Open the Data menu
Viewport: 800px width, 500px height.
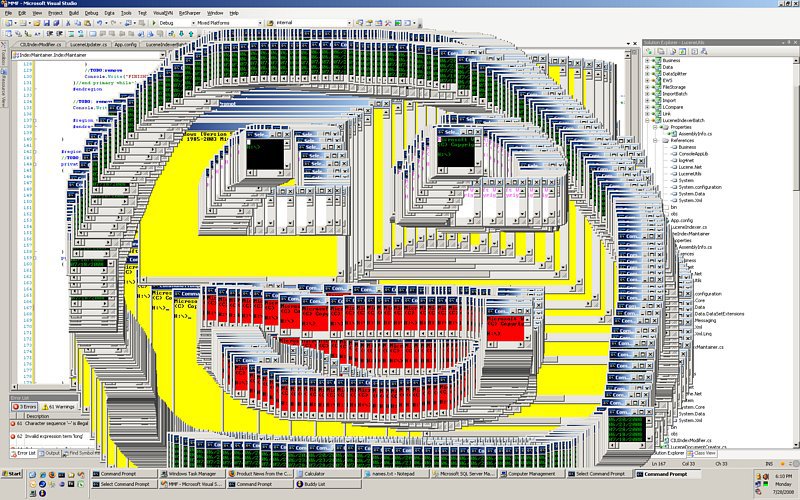109,13
